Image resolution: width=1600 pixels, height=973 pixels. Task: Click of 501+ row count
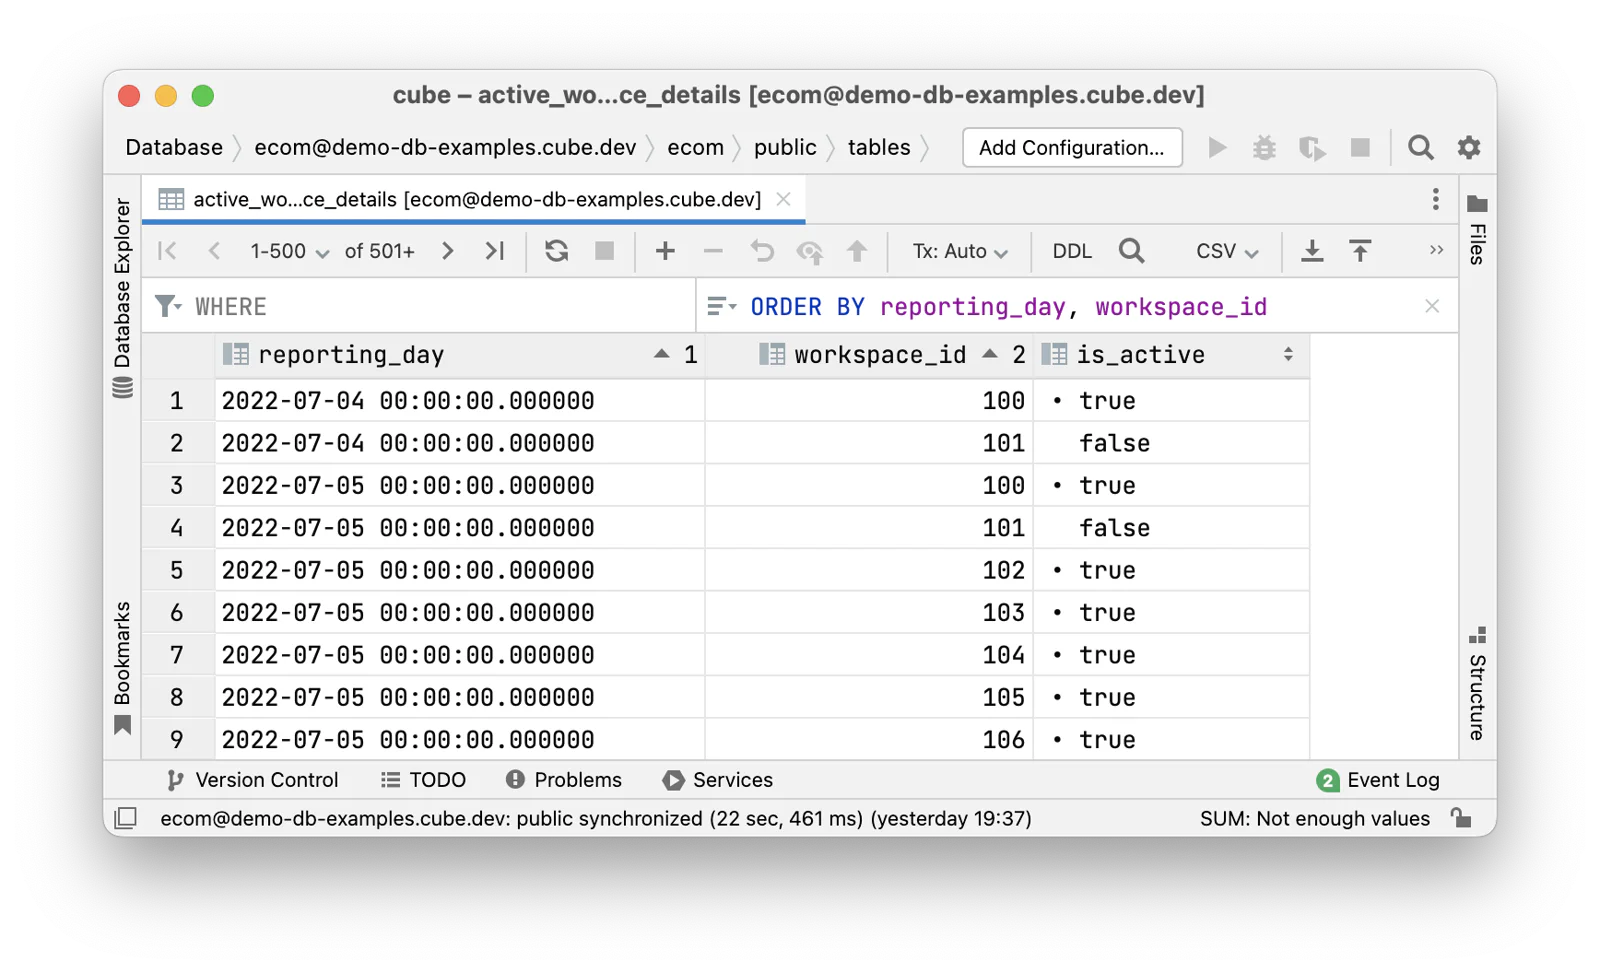[380, 251]
